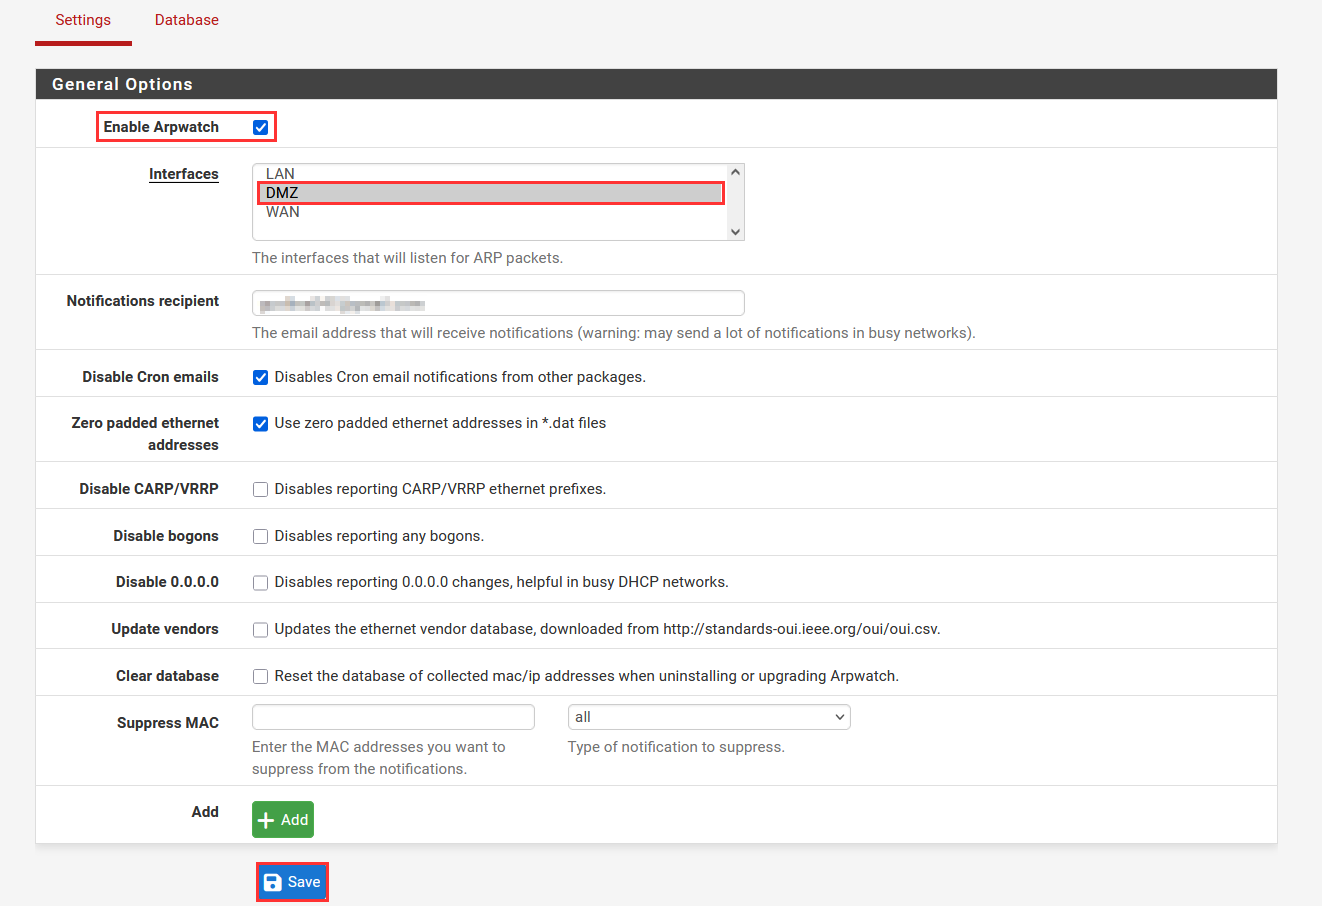Uncheck Zero padded ethernet addresses option
This screenshot has height=906, width=1322.
(261, 424)
